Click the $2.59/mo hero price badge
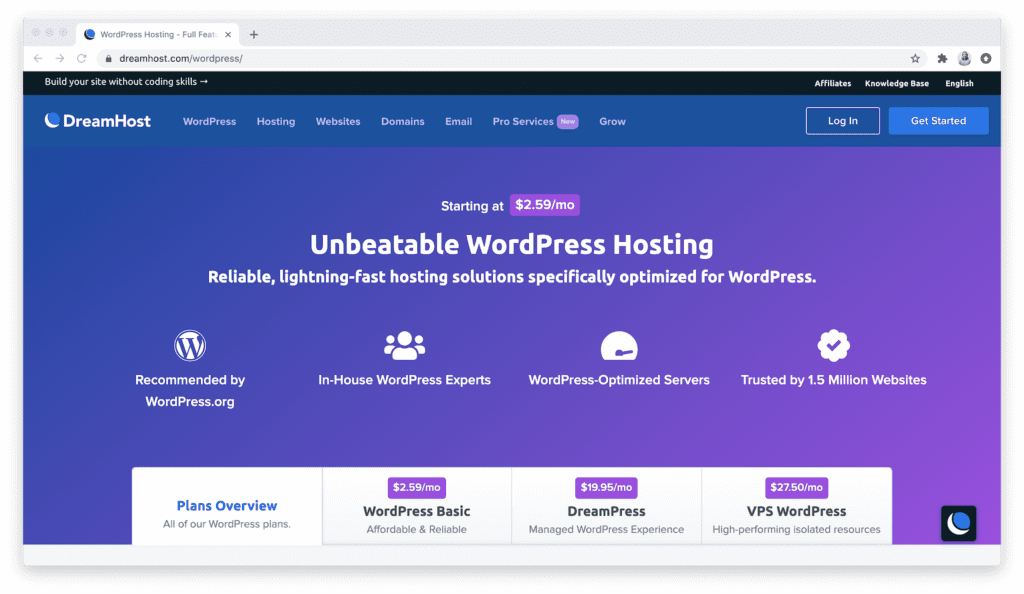The height and width of the screenshot is (594, 1024). click(x=545, y=205)
